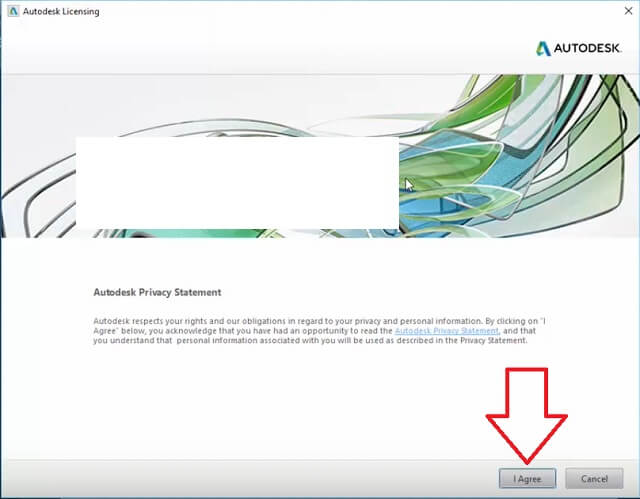This screenshot has height=499, width=640.
Task: Open the Autodesk Privacy Statement link
Action: click(x=447, y=330)
